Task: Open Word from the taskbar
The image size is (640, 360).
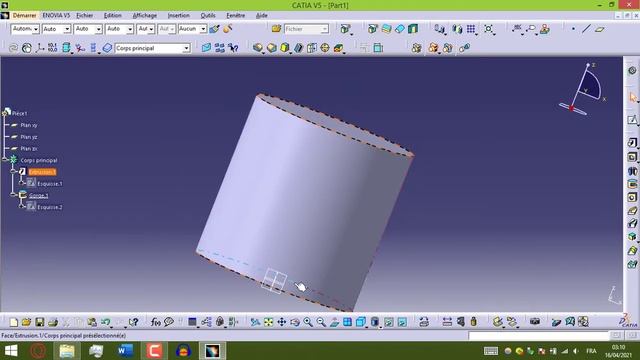Action: [x=125, y=351]
